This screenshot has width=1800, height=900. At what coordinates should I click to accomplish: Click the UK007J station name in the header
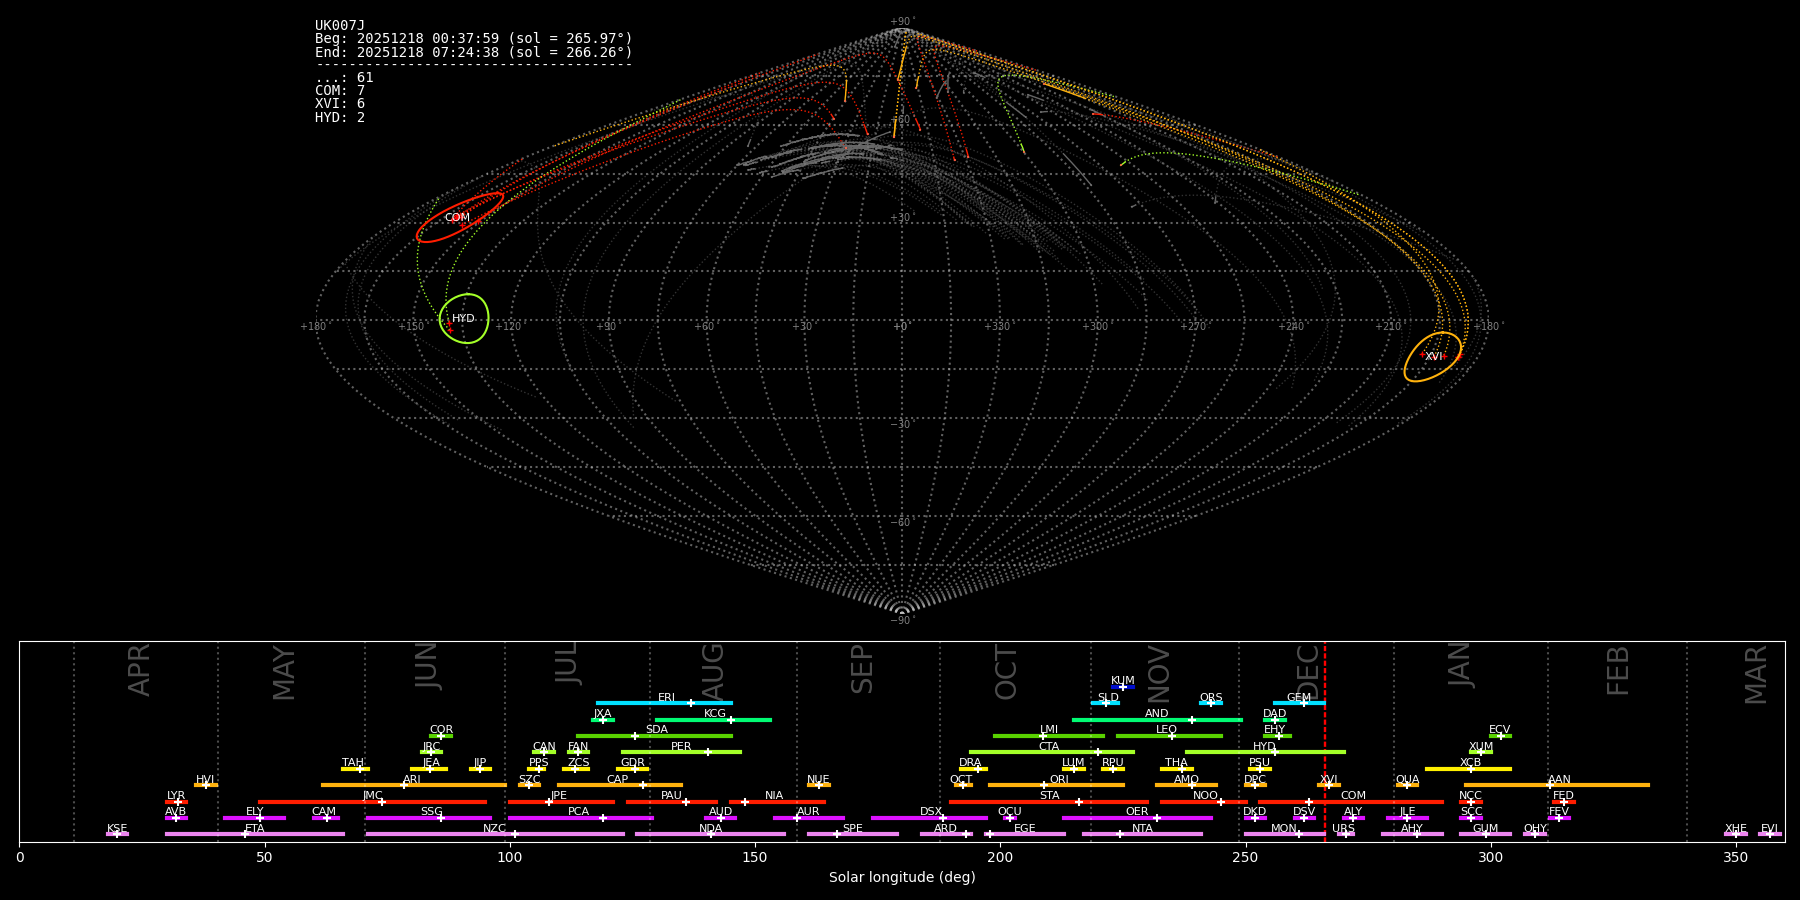(x=340, y=26)
